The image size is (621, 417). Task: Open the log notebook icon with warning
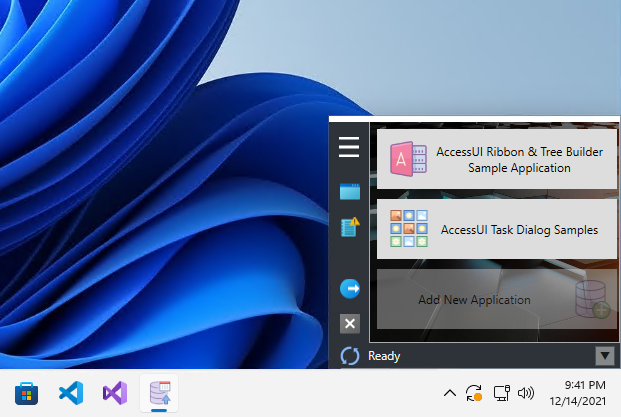pyautogui.click(x=350, y=227)
